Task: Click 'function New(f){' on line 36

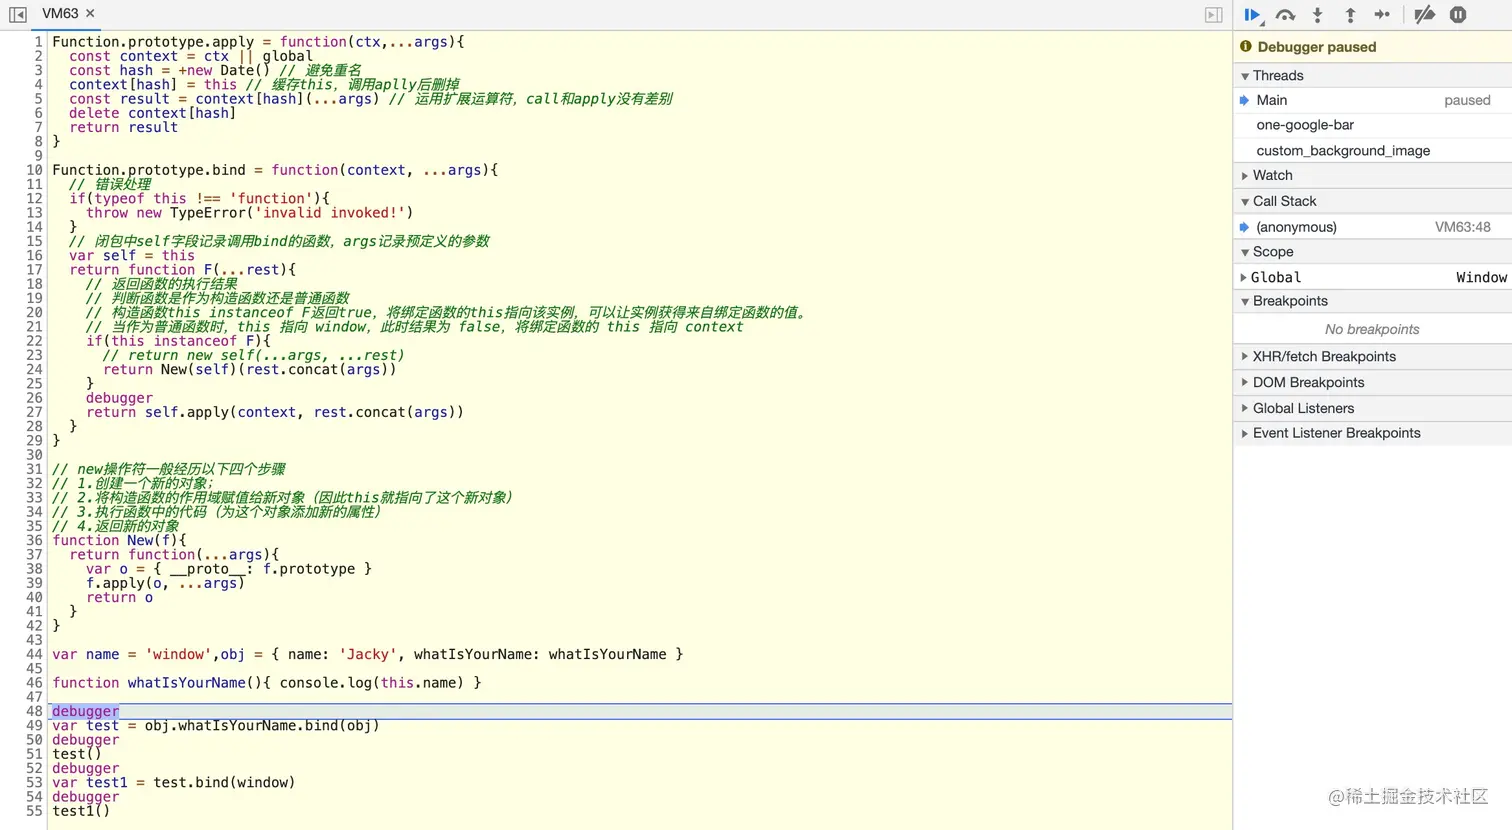Action: click(x=119, y=540)
